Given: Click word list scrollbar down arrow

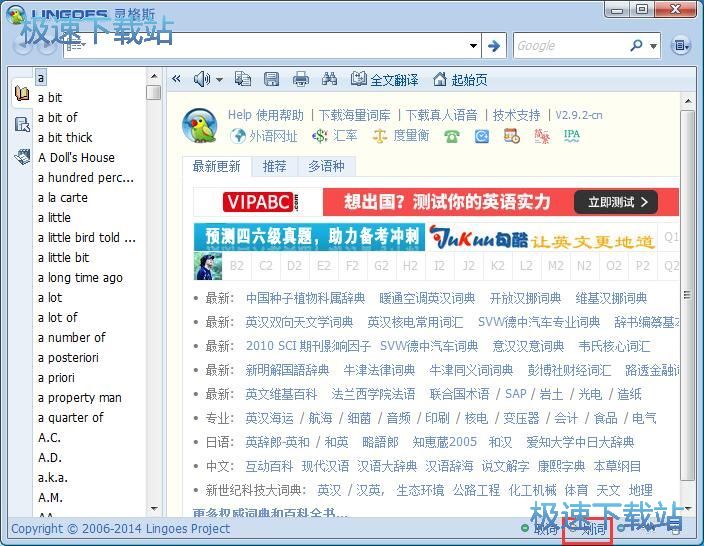Looking at the screenshot, I should pyautogui.click(x=154, y=509).
